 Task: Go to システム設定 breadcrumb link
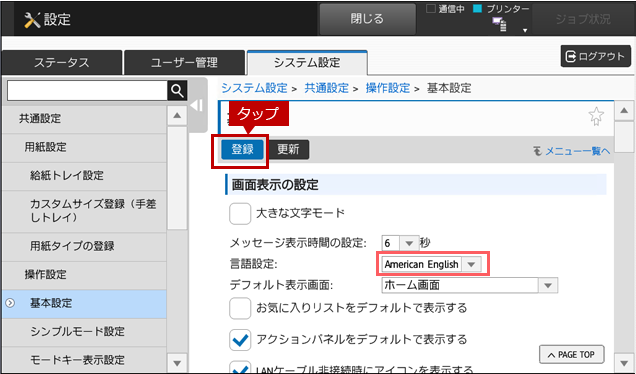254,88
